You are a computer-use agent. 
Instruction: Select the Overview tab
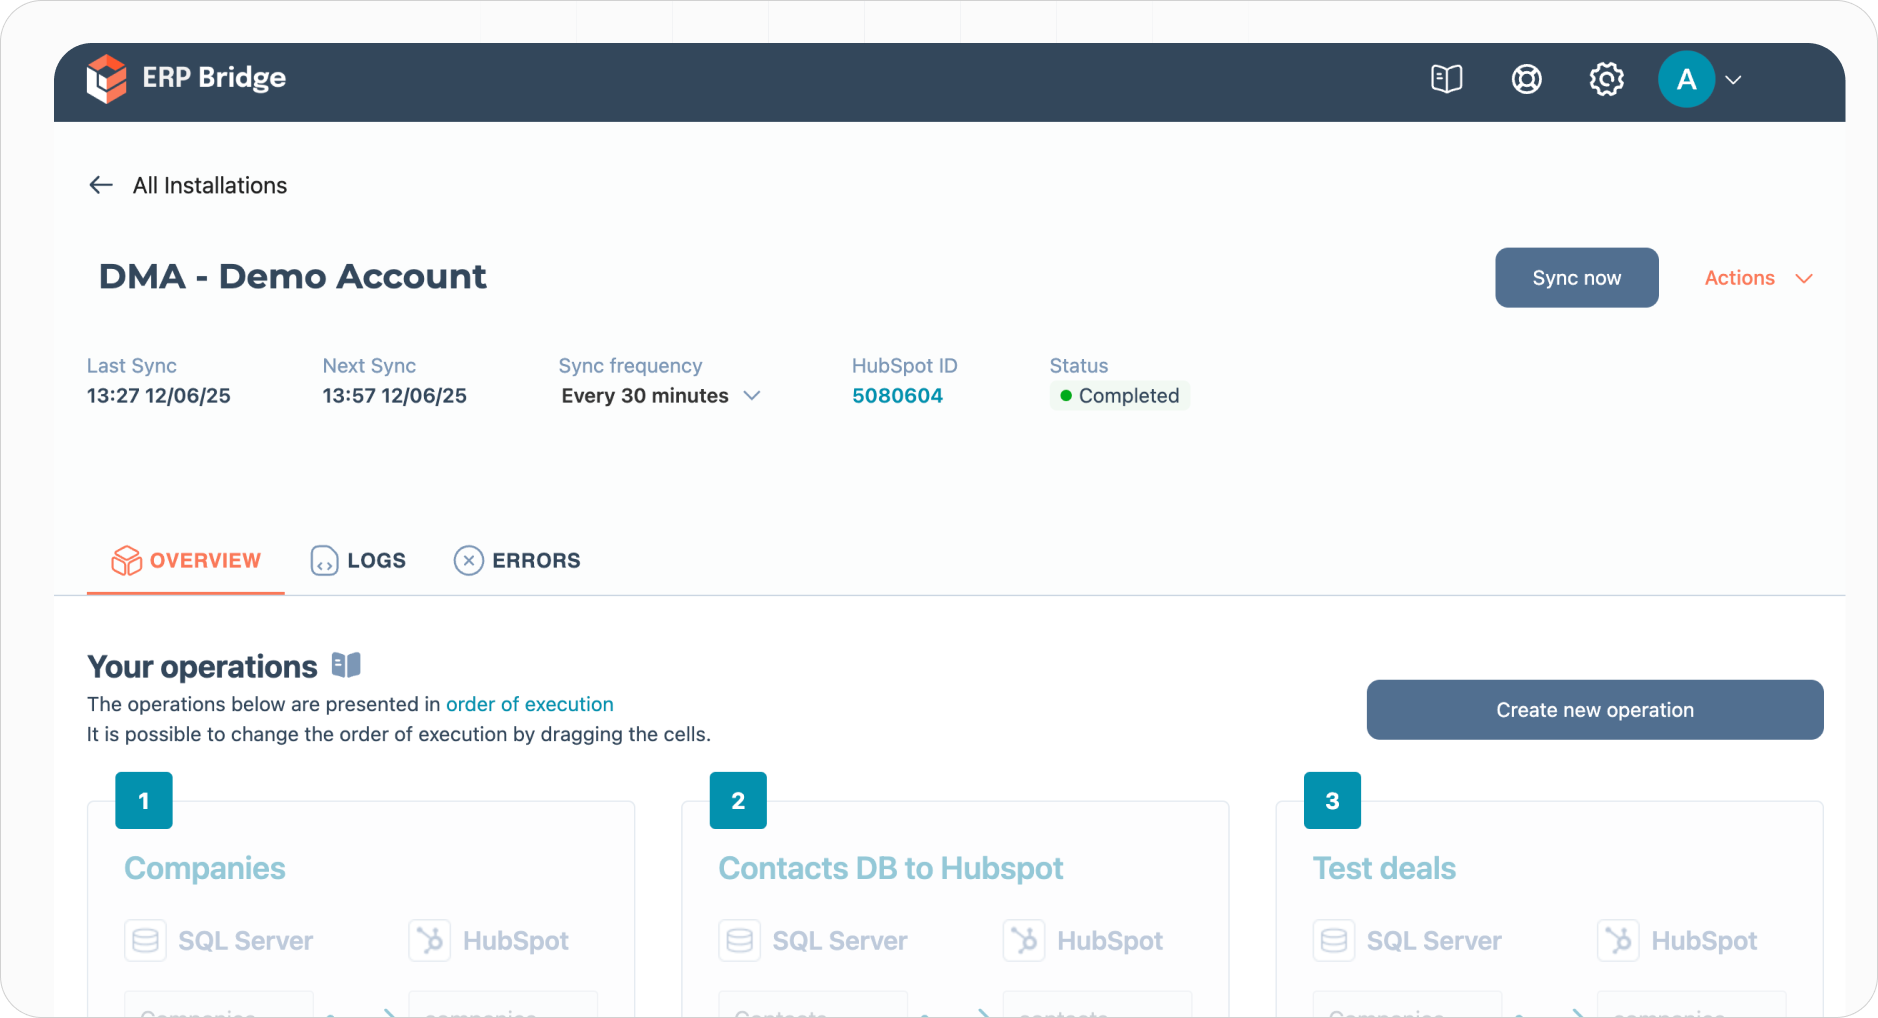click(x=186, y=561)
